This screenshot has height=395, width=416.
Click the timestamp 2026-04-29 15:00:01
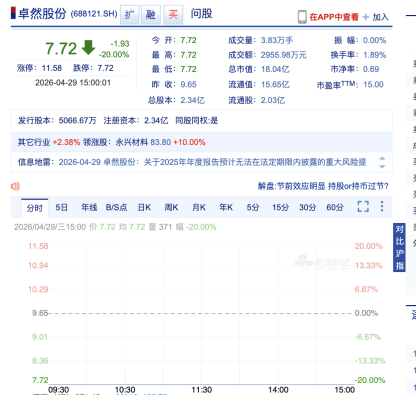73,83
